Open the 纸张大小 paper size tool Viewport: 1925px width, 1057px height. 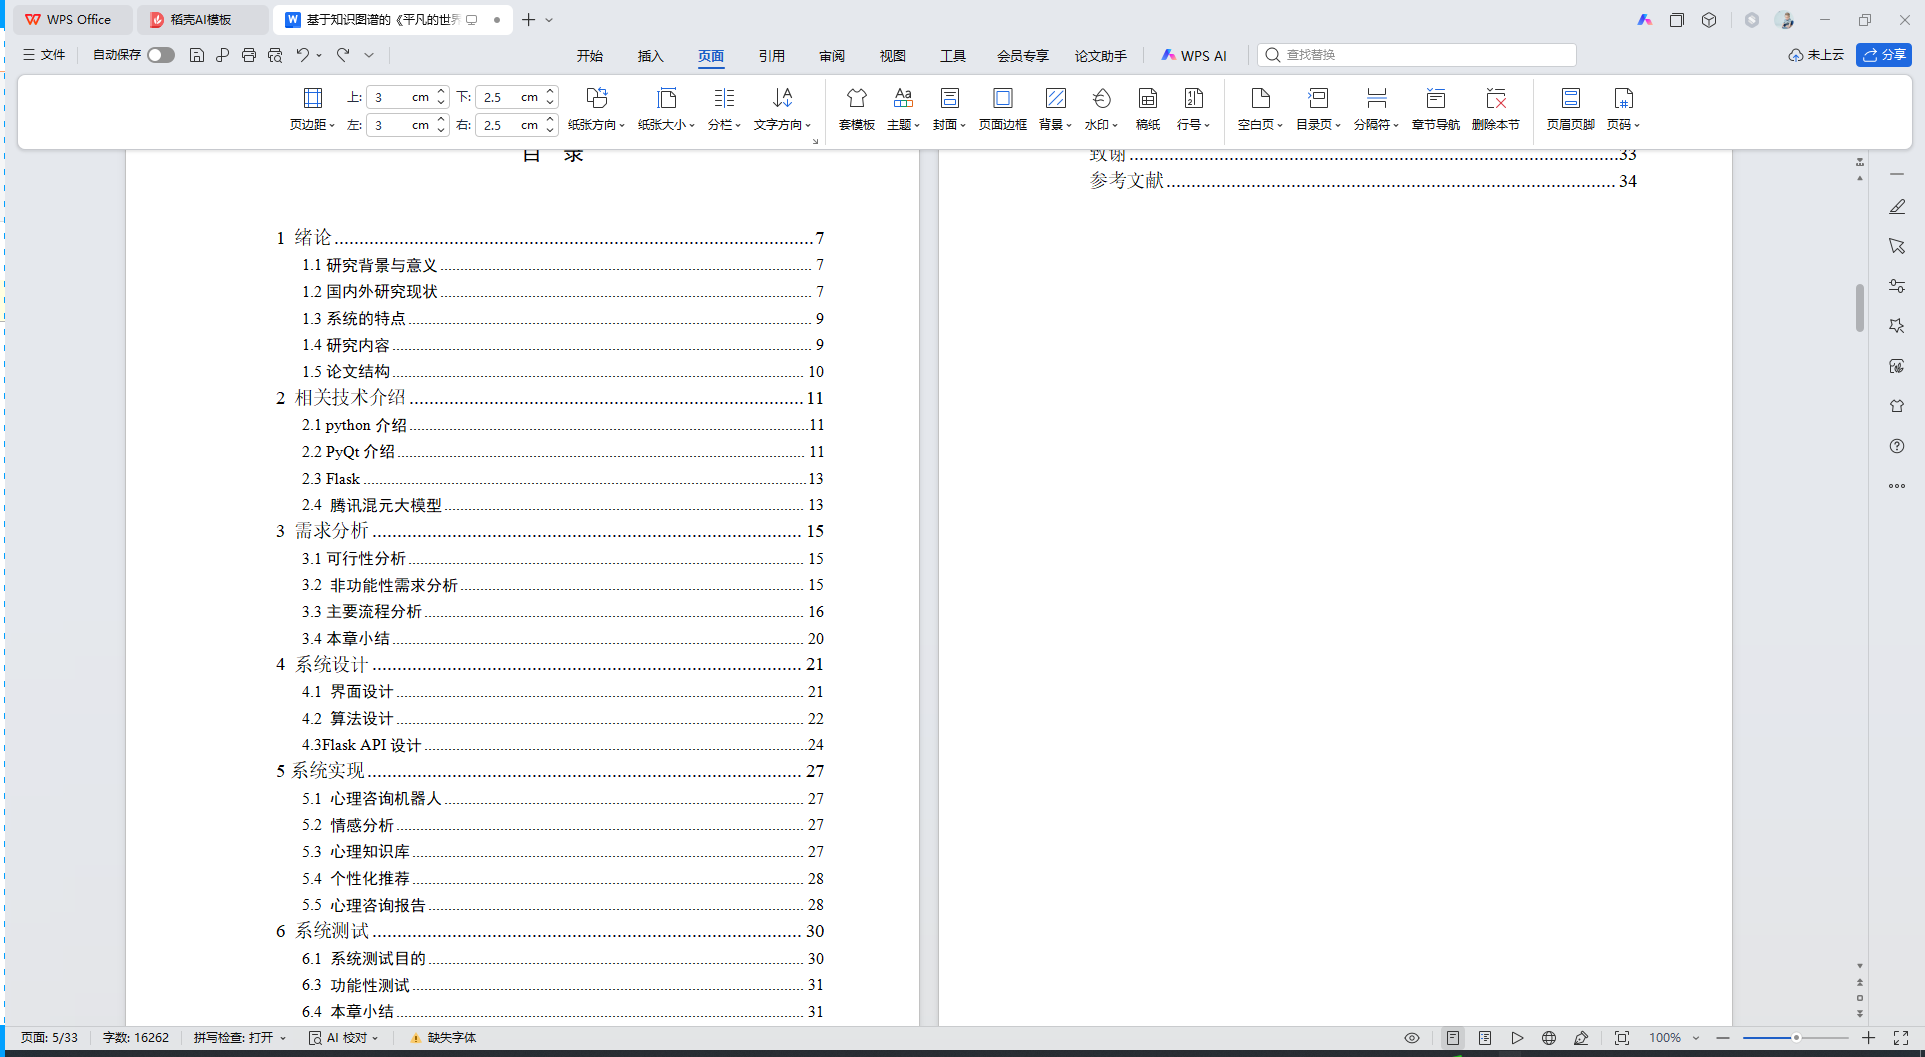coord(666,109)
